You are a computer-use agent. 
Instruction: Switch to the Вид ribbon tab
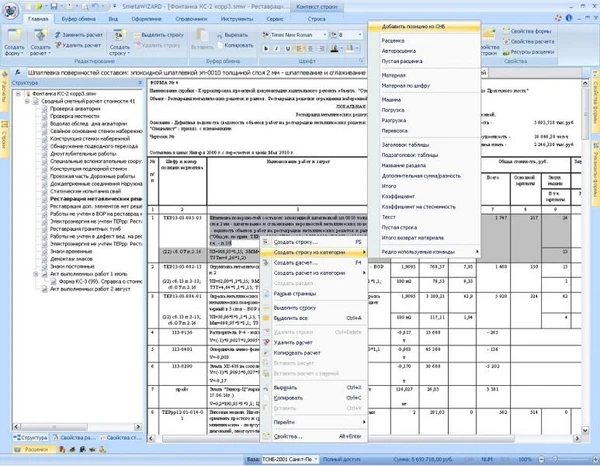point(113,19)
